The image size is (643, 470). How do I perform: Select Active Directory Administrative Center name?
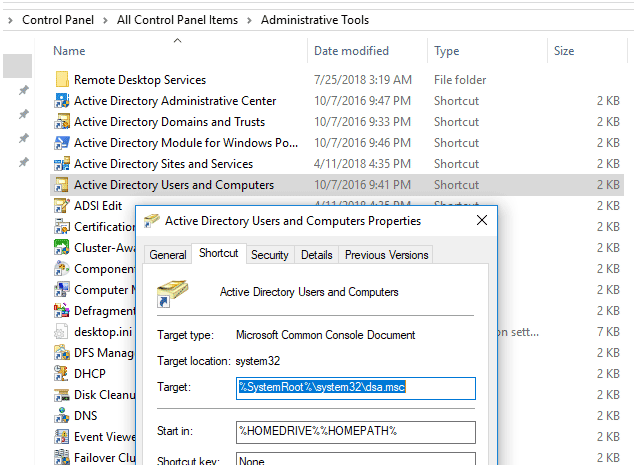[x=175, y=100]
